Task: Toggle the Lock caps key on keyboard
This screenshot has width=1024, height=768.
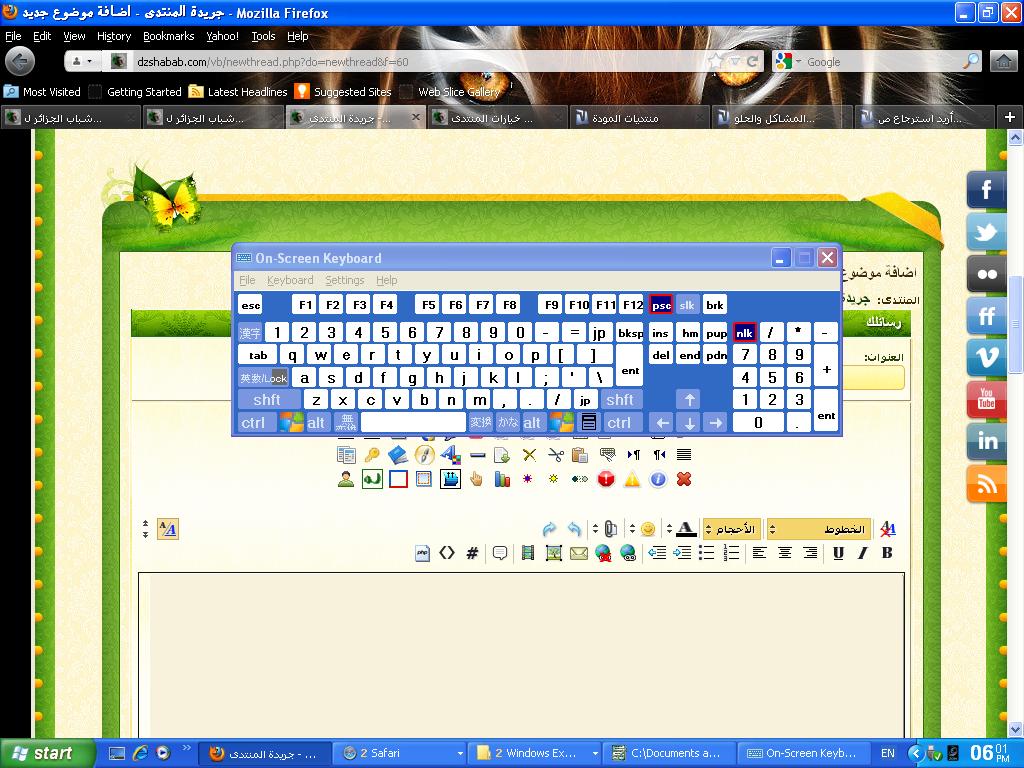Action: click(x=263, y=378)
